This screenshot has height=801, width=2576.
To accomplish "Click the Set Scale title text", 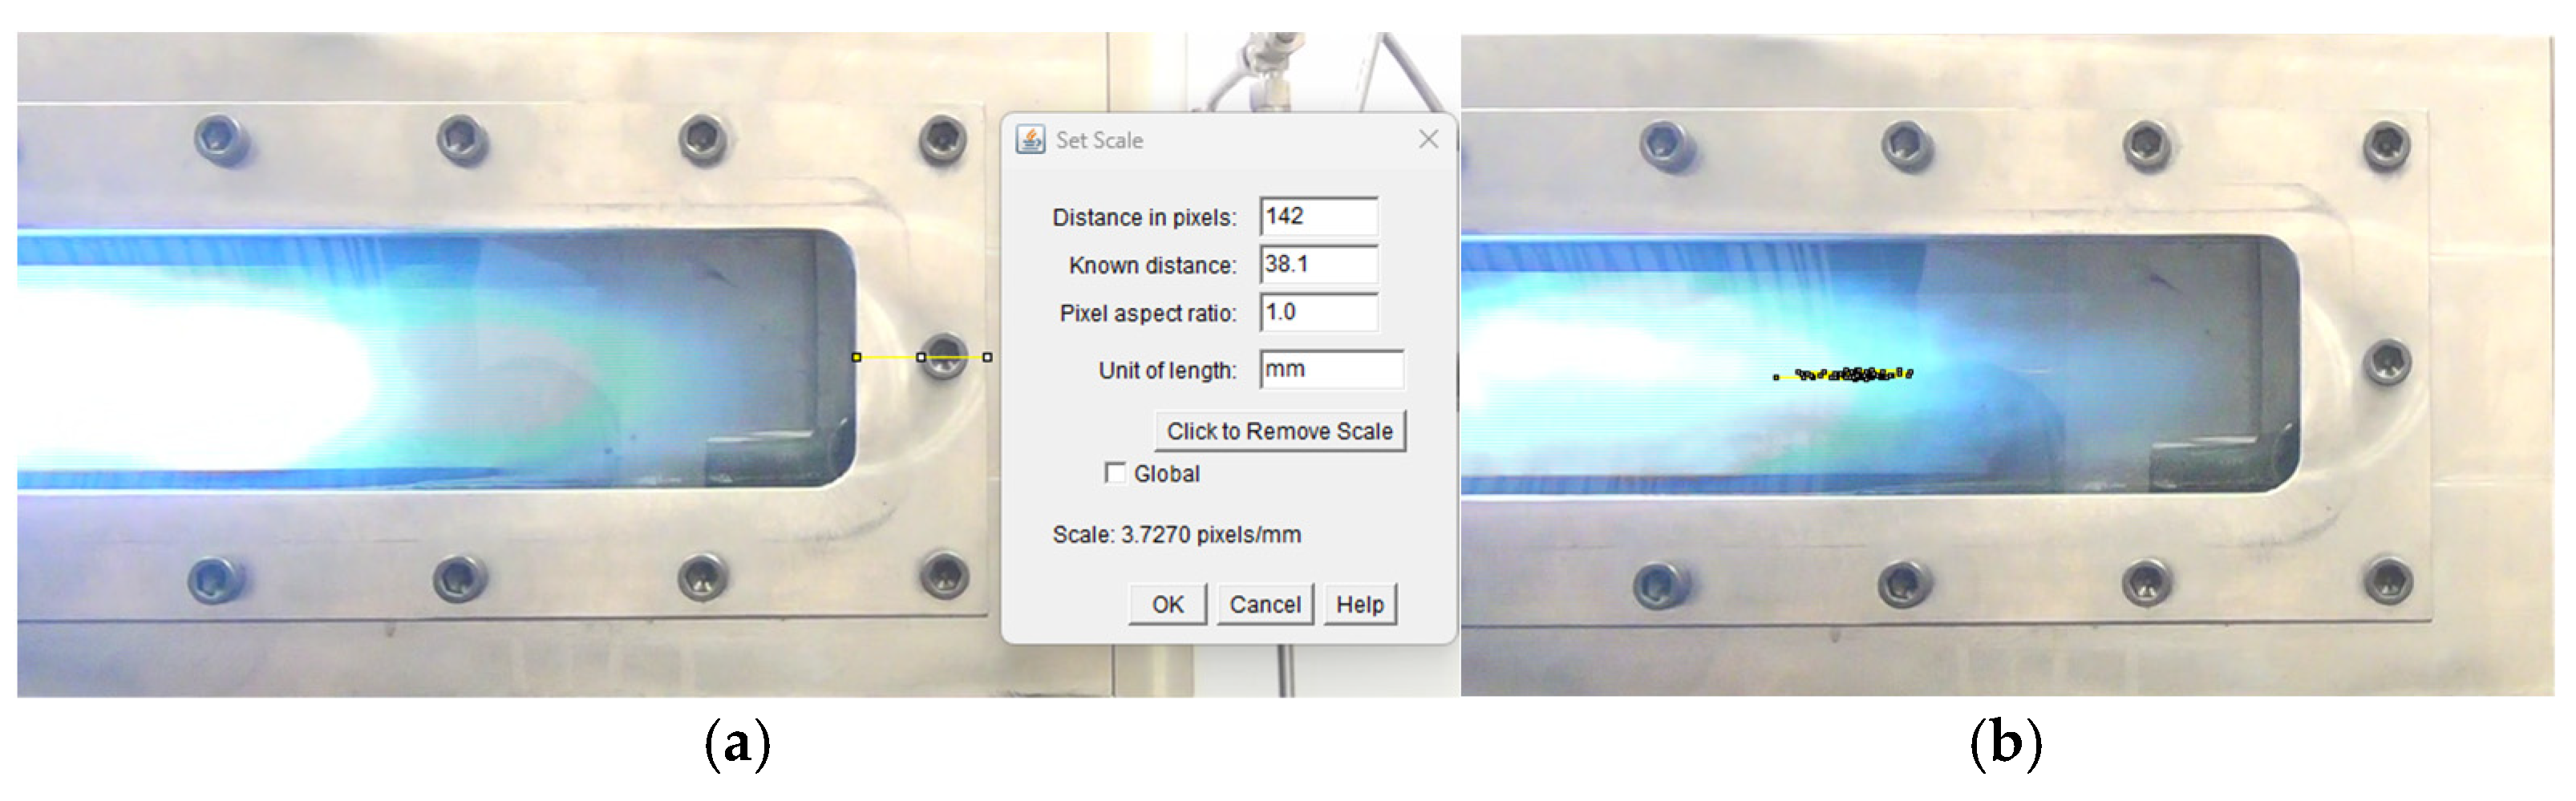I will tap(1099, 140).
